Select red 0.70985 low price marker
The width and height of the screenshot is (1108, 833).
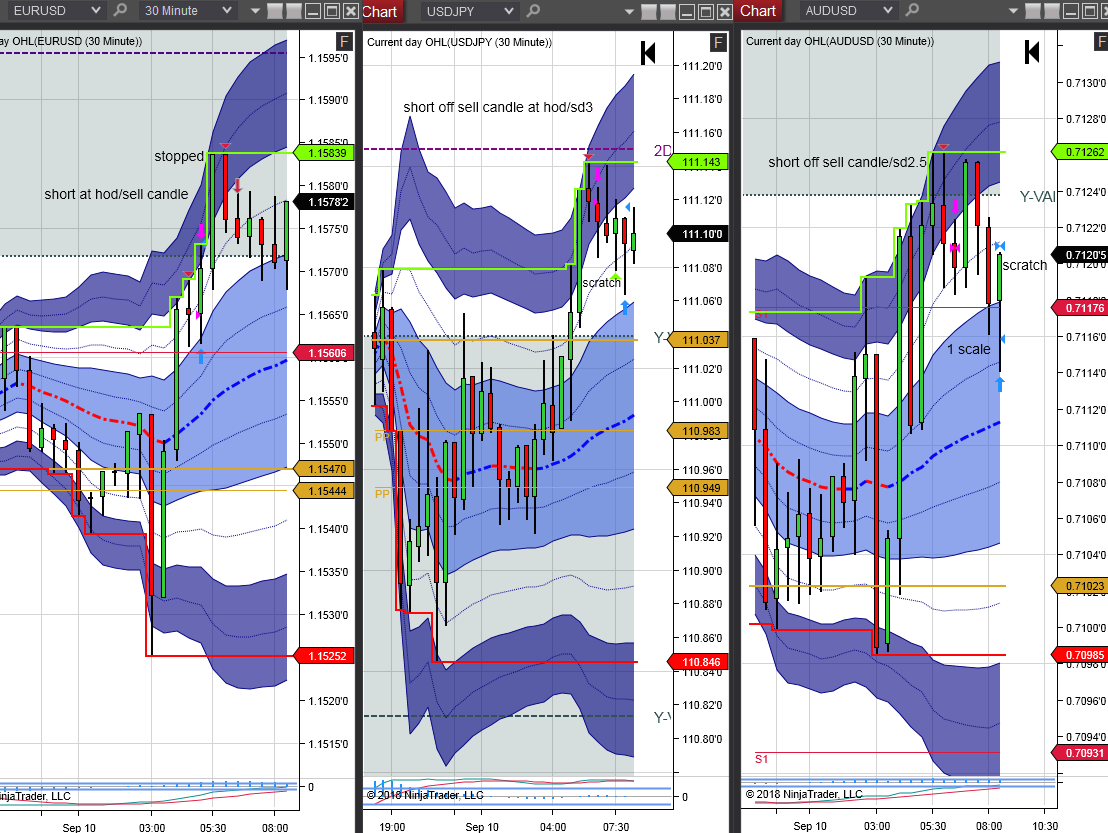(1080, 655)
